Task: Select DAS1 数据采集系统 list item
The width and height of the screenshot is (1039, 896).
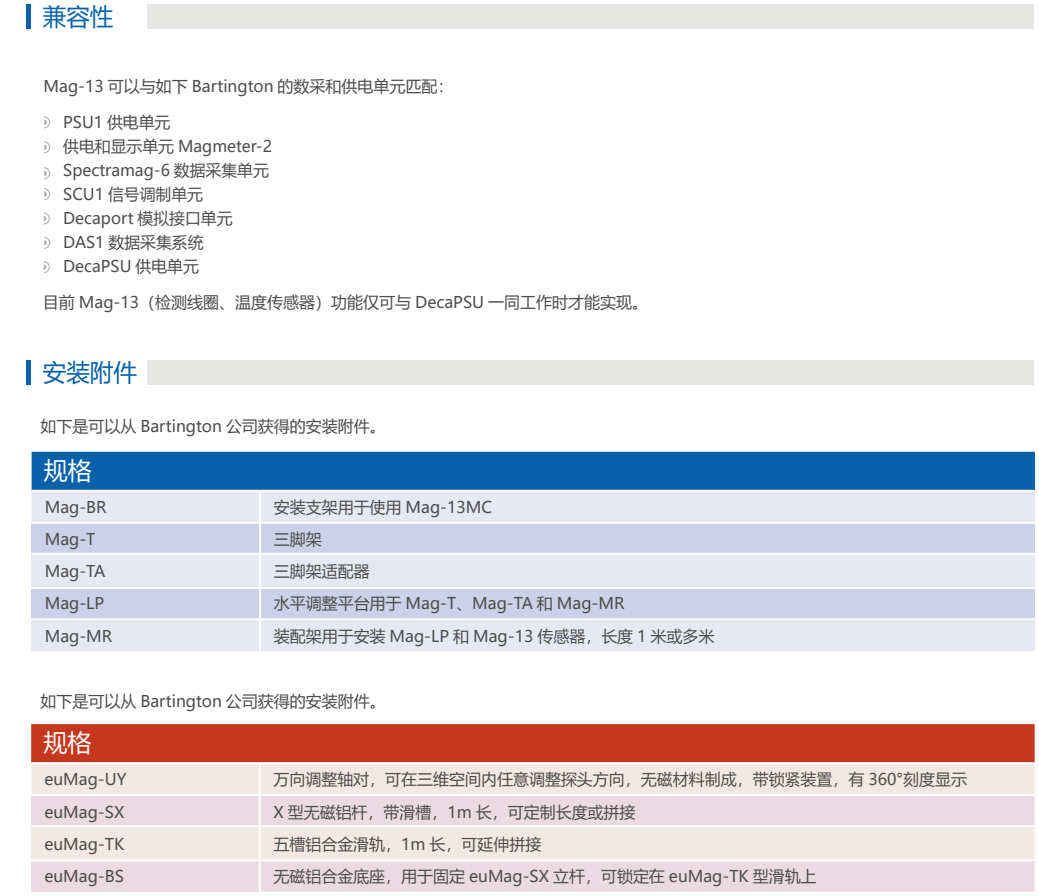Action: [x=133, y=243]
